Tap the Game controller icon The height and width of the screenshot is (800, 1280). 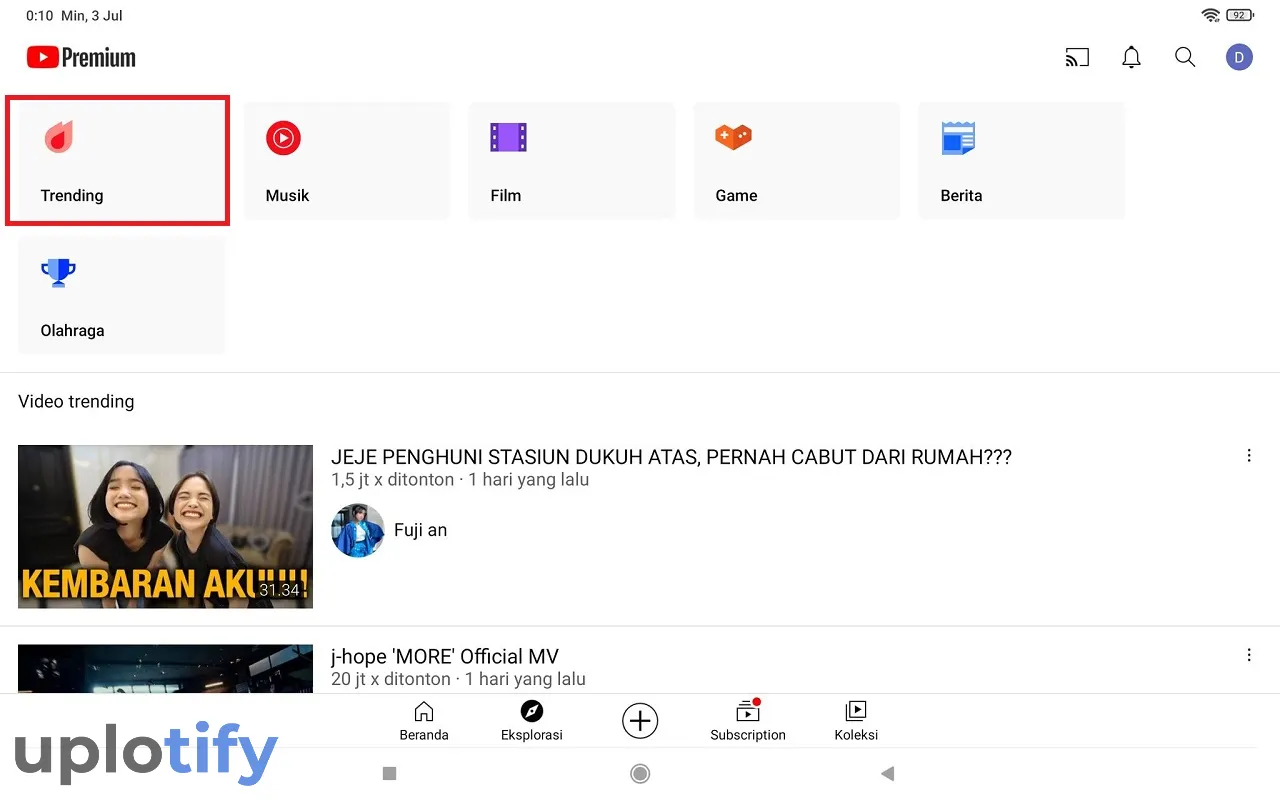733,136
